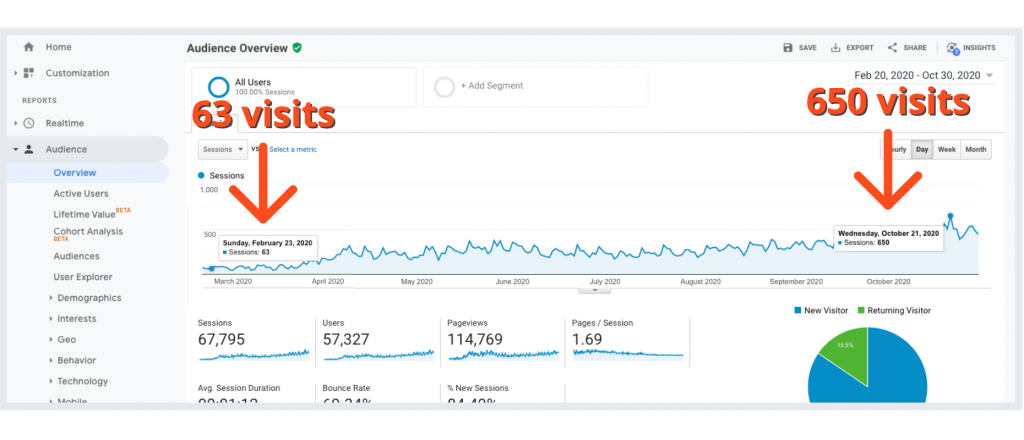The height and width of the screenshot is (440, 1024).
Task: Click the New Visitor blue legend swatch
Action: tap(797, 311)
